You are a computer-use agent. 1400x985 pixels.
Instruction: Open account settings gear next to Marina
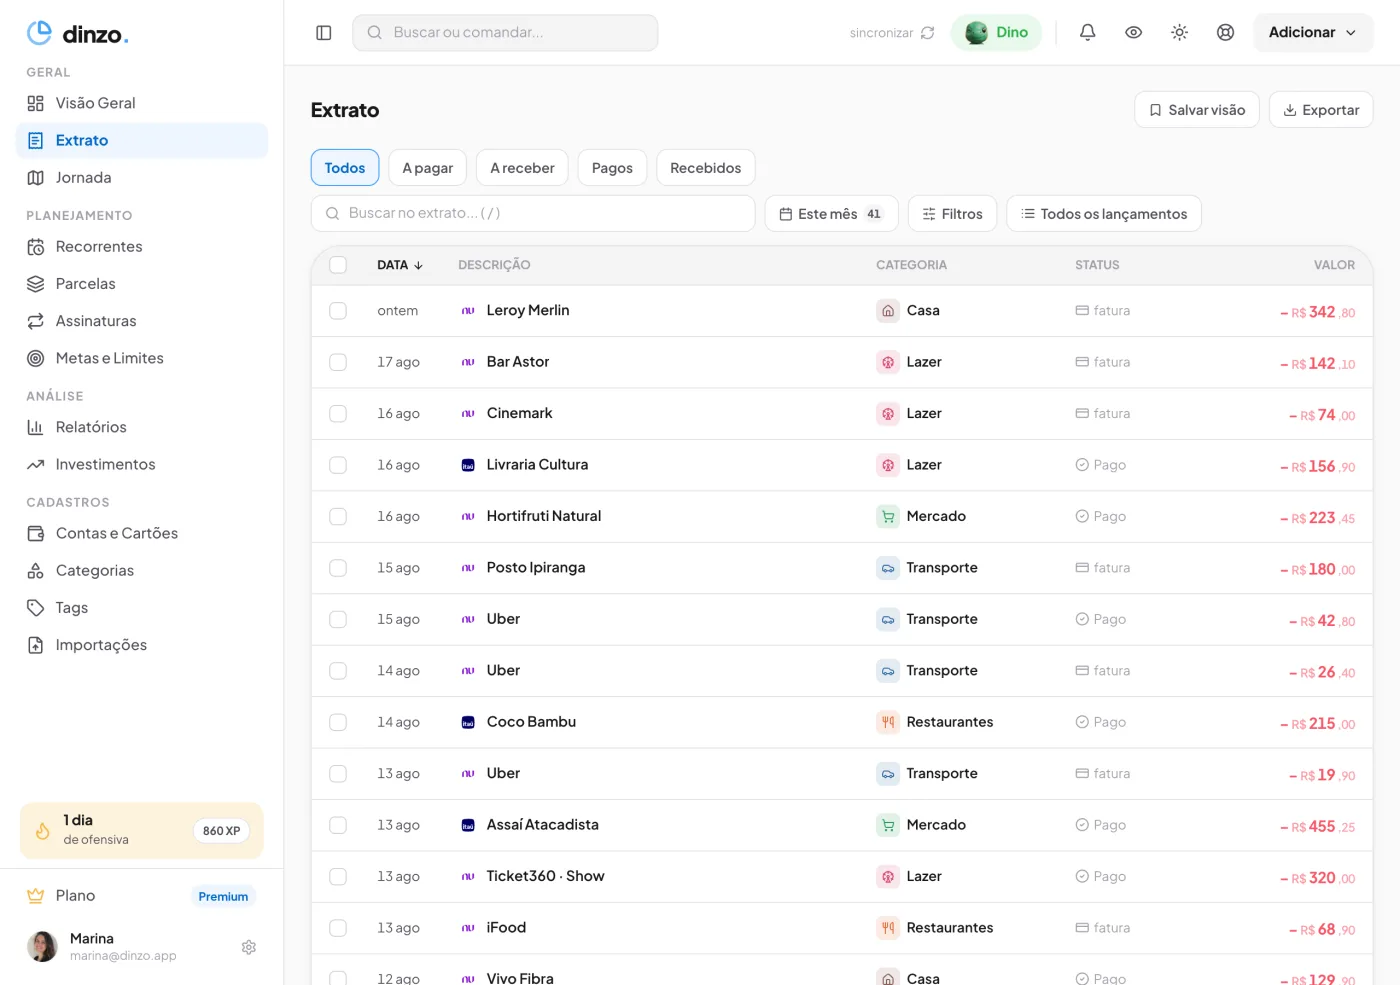pos(249,947)
